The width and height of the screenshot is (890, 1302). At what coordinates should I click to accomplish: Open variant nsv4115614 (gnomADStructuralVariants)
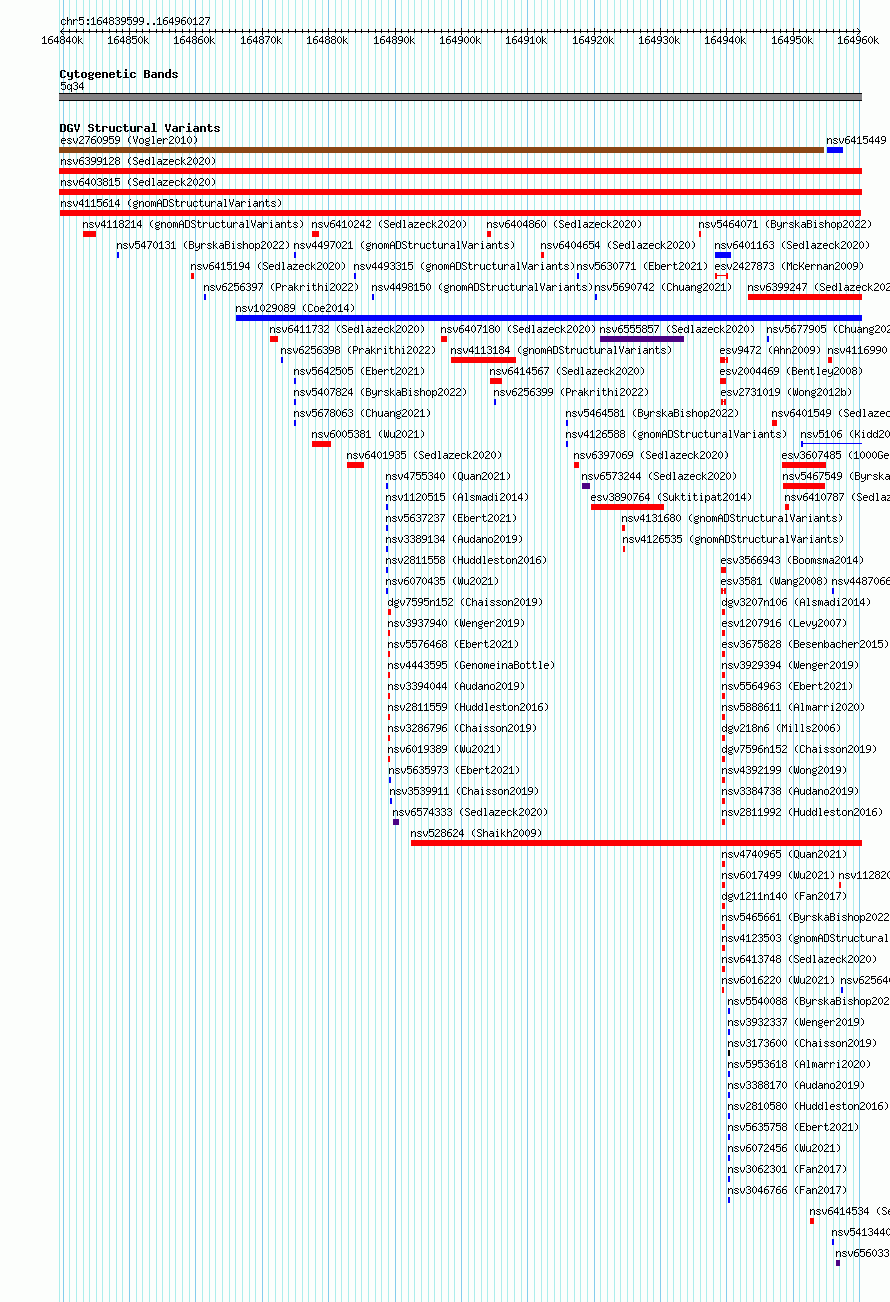click(171, 203)
